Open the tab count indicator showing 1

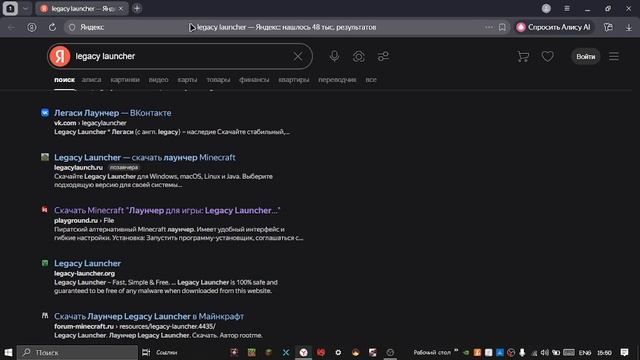(x=10, y=9)
